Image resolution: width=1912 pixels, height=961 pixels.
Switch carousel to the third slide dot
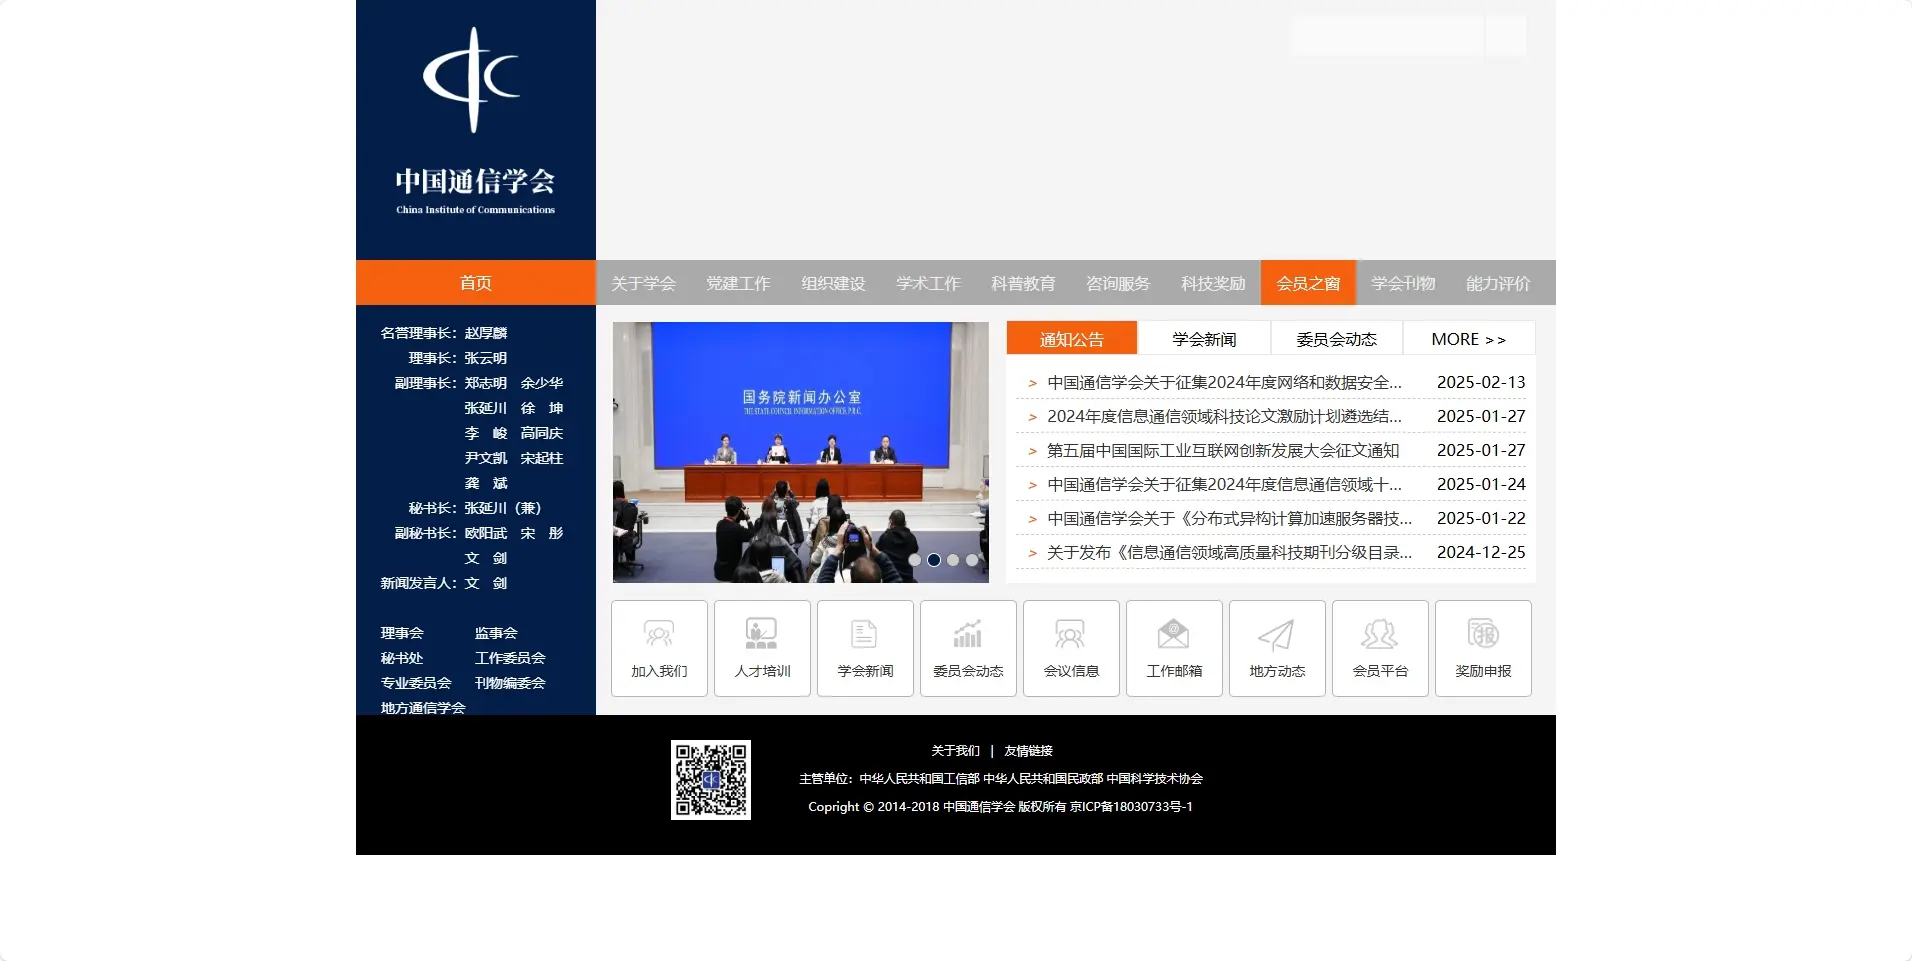953,560
